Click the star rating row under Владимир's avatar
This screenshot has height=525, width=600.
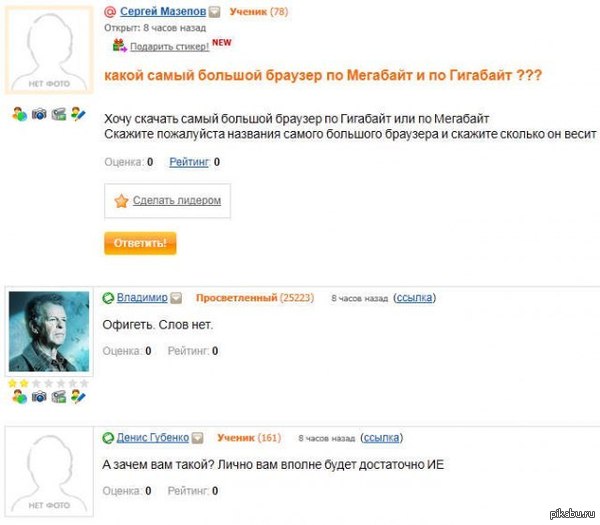(49, 382)
